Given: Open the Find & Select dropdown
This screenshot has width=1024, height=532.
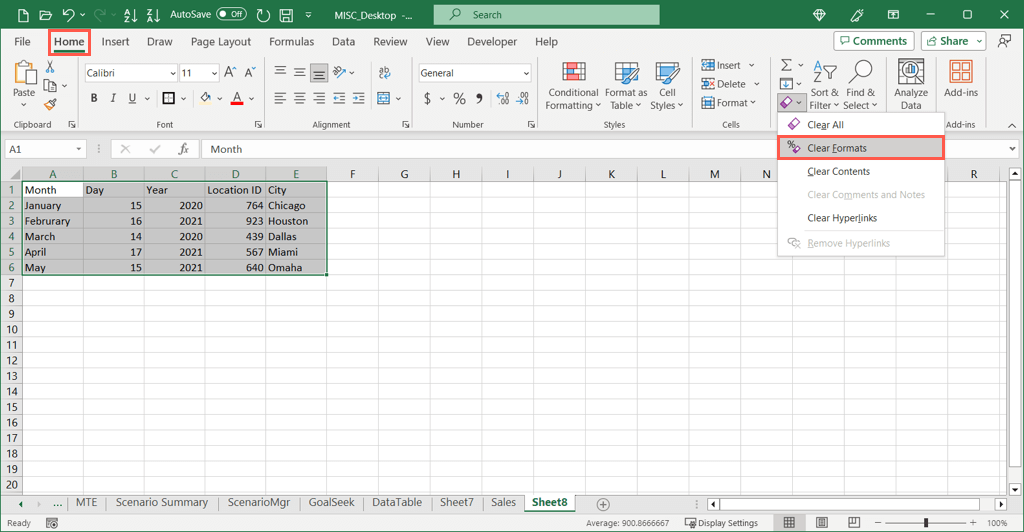Looking at the screenshot, I should point(860,86).
